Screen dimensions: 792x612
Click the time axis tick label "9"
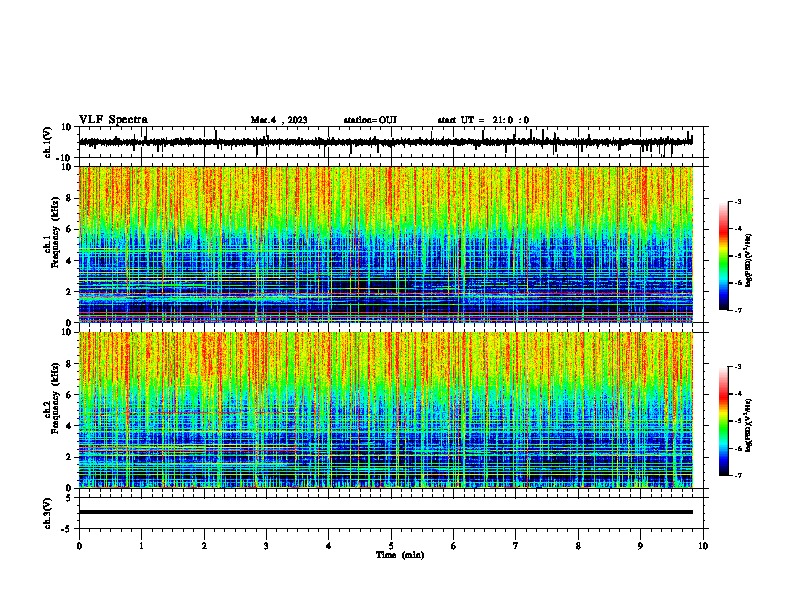640,546
